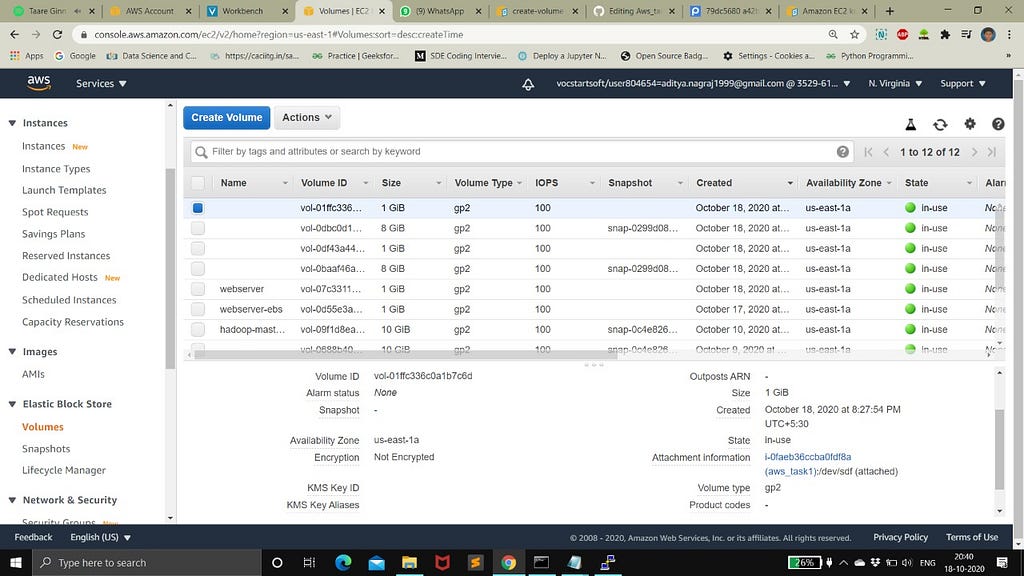Collapse the Instances sidebar section
The width and height of the screenshot is (1024, 576).
click(x=12, y=123)
